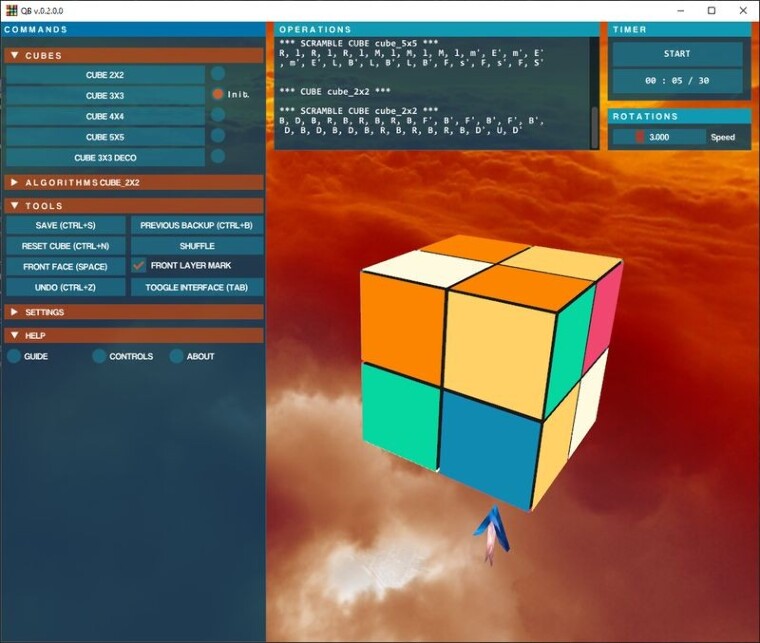Click UNDO (CTRL+Z) button

(65, 287)
